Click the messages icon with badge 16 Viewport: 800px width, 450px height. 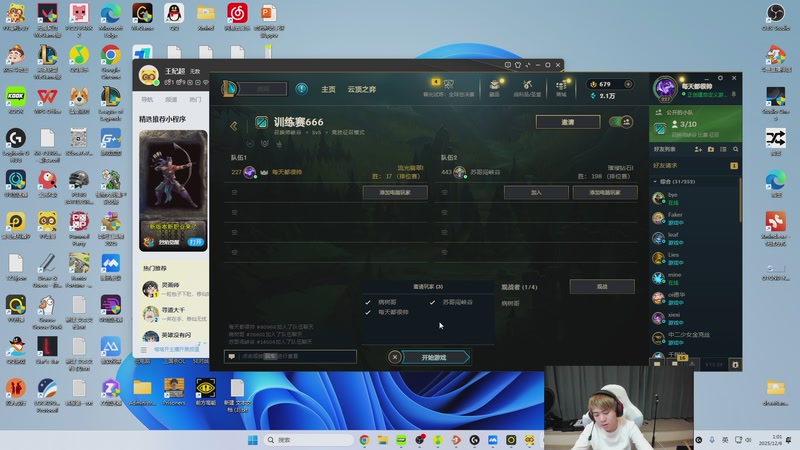pyautogui.click(x=675, y=363)
